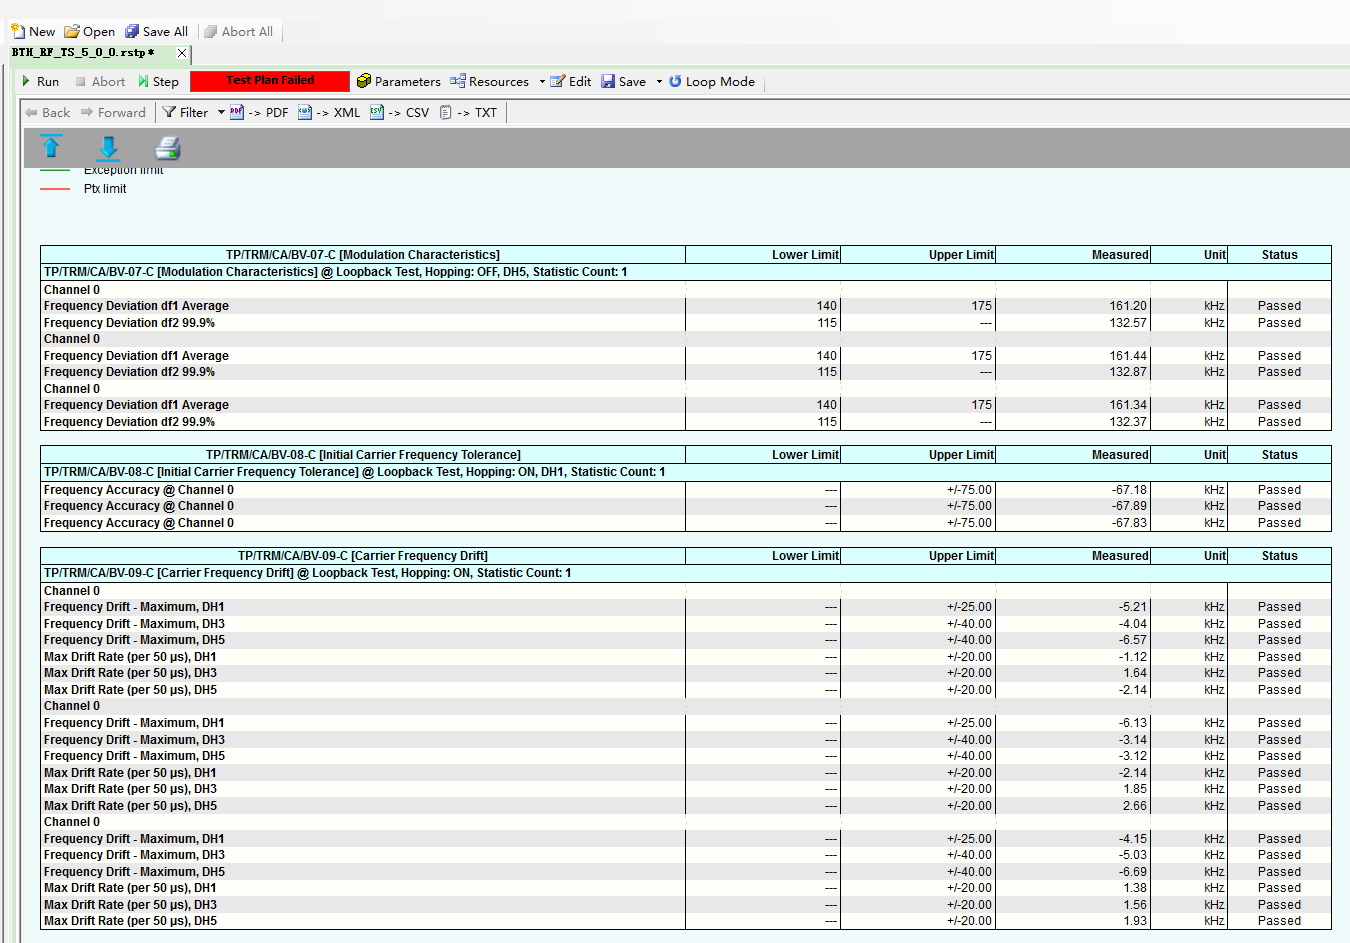Select the Initial Carrier Frequency Tolerance table header
The image size is (1350, 943).
(363, 455)
